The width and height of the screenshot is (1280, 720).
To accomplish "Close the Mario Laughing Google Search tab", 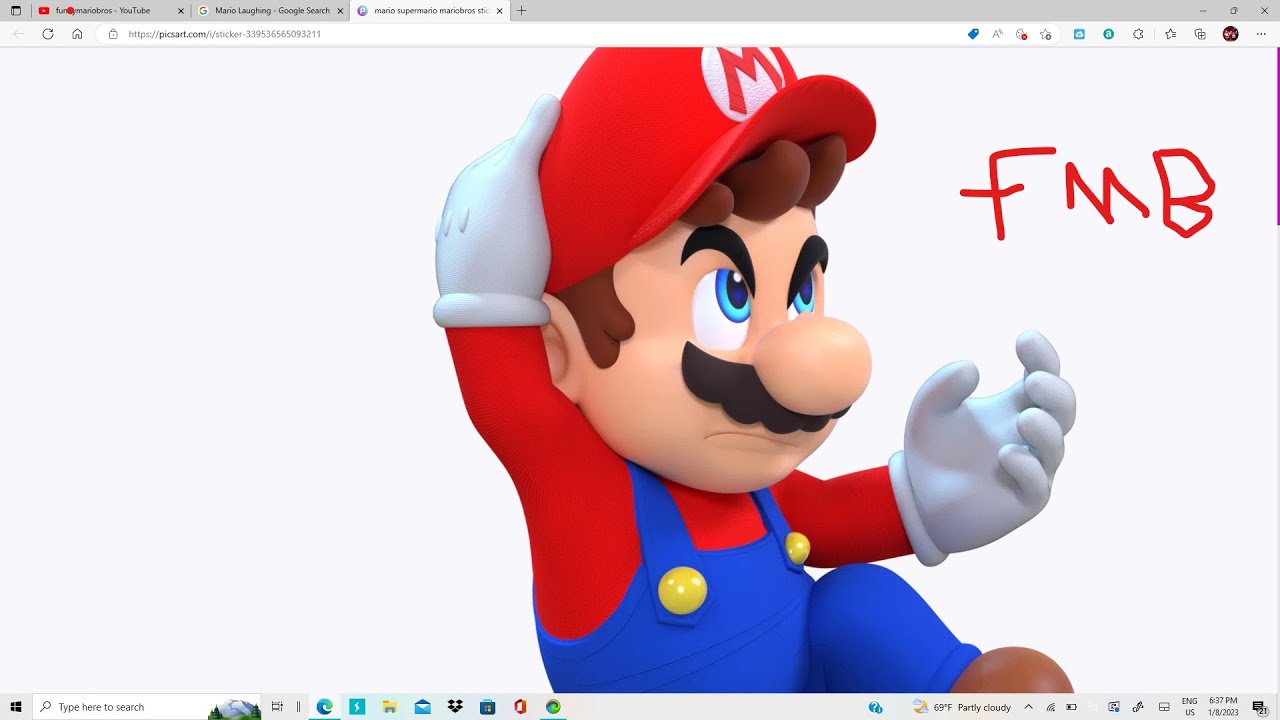I will pyautogui.click(x=340, y=11).
